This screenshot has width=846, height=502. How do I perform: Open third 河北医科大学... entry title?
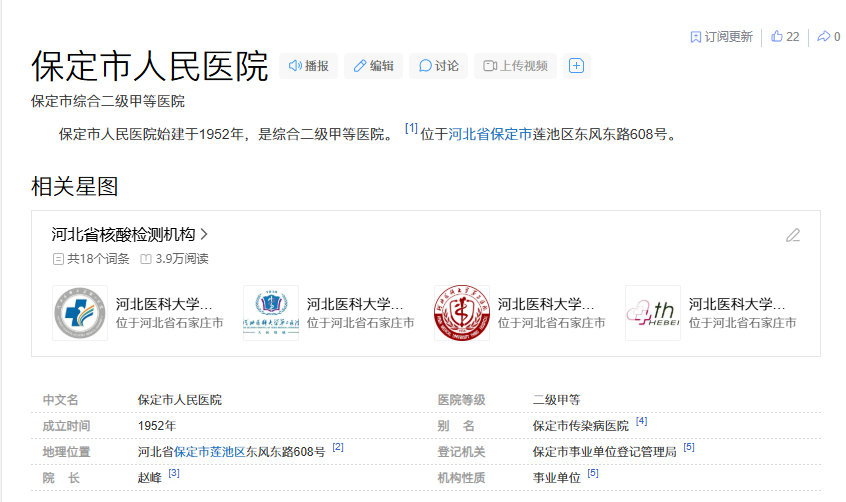click(x=546, y=304)
